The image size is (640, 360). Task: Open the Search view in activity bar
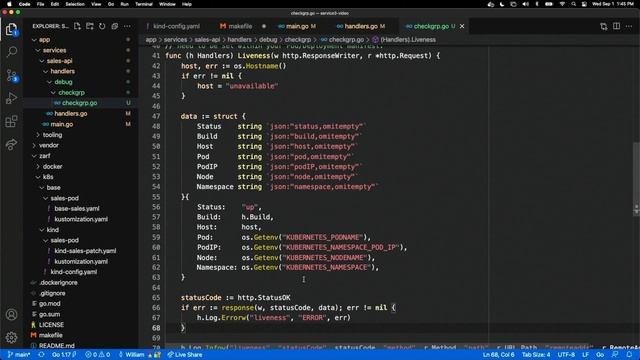[x=11, y=52]
